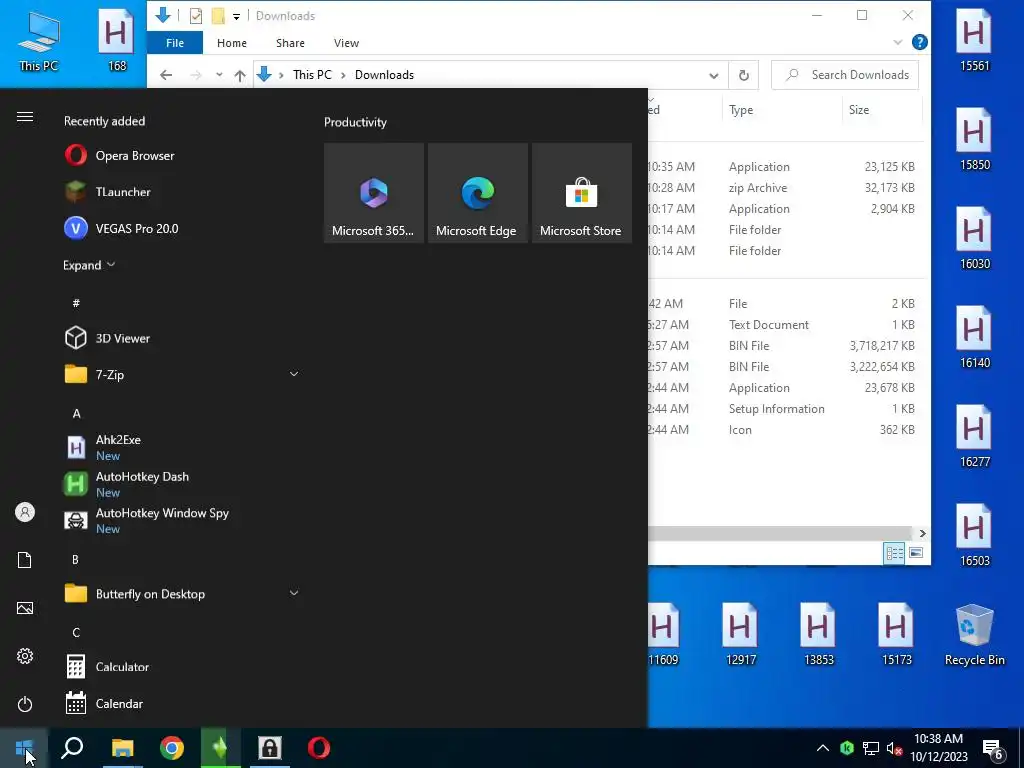This screenshot has height=768, width=1024.
Task: Refresh the Downloads folder
Action: tap(743, 75)
